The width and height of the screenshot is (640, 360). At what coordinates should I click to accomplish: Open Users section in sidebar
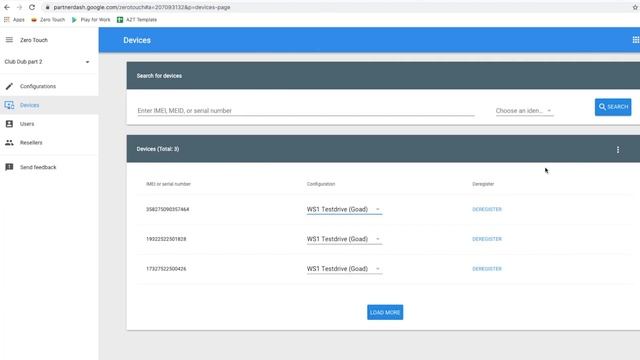(27, 124)
